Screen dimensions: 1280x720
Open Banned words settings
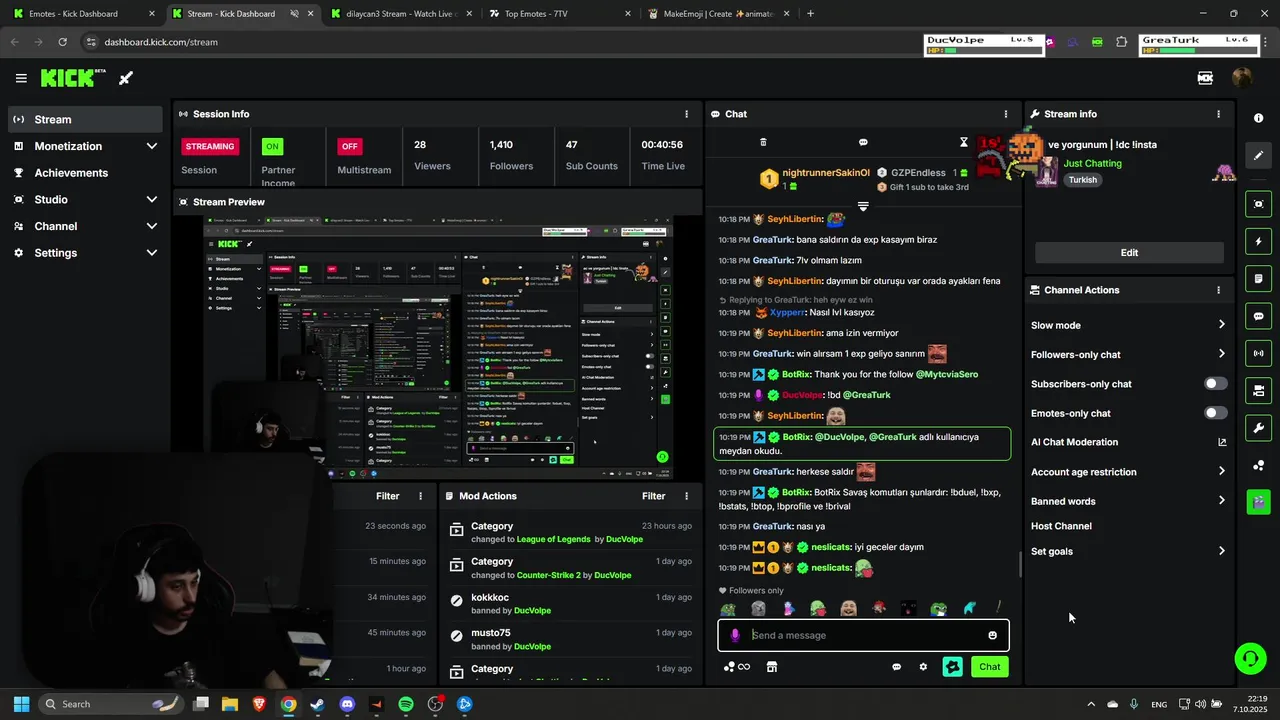click(x=1129, y=501)
